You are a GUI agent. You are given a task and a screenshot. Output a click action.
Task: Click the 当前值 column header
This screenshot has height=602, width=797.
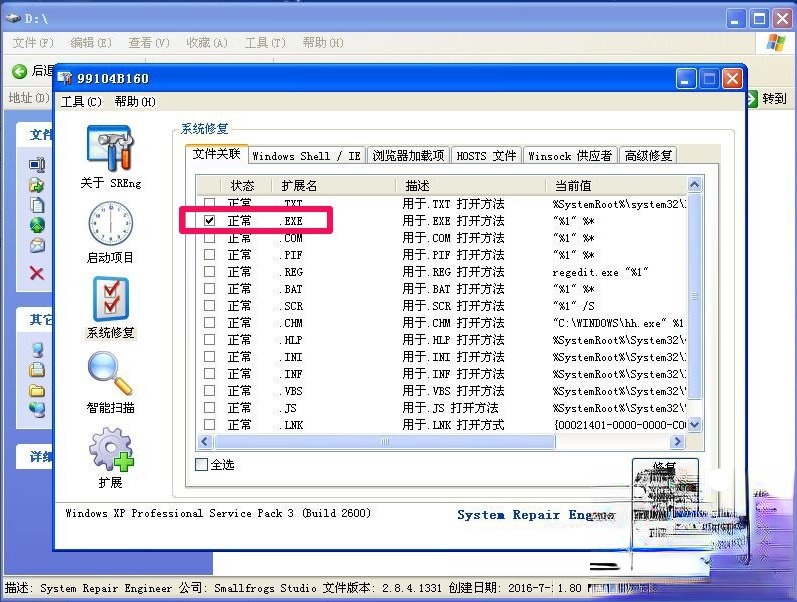click(x=617, y=186)
